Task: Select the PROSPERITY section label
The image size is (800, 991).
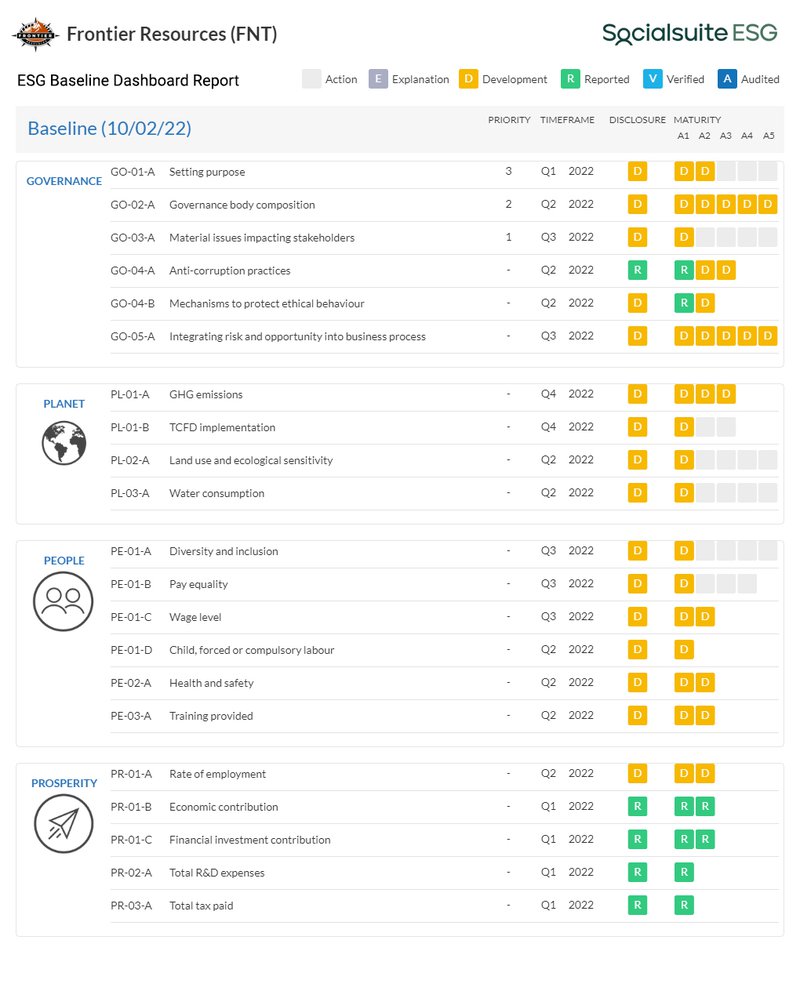Action: [64, 783]
